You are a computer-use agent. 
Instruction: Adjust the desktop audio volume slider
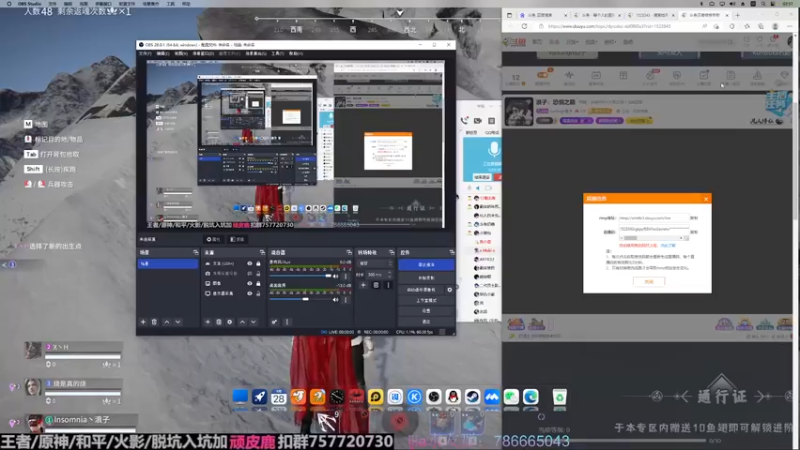[301, 299]
